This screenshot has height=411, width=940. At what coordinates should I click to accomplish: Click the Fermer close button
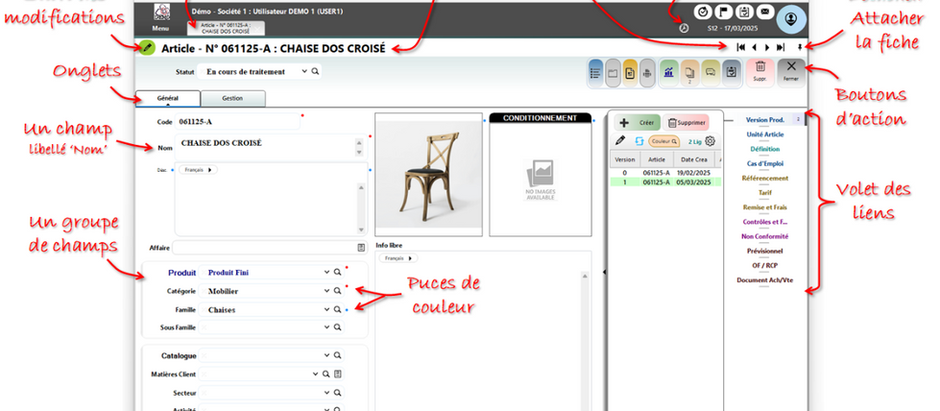click(x=791, y=73)
